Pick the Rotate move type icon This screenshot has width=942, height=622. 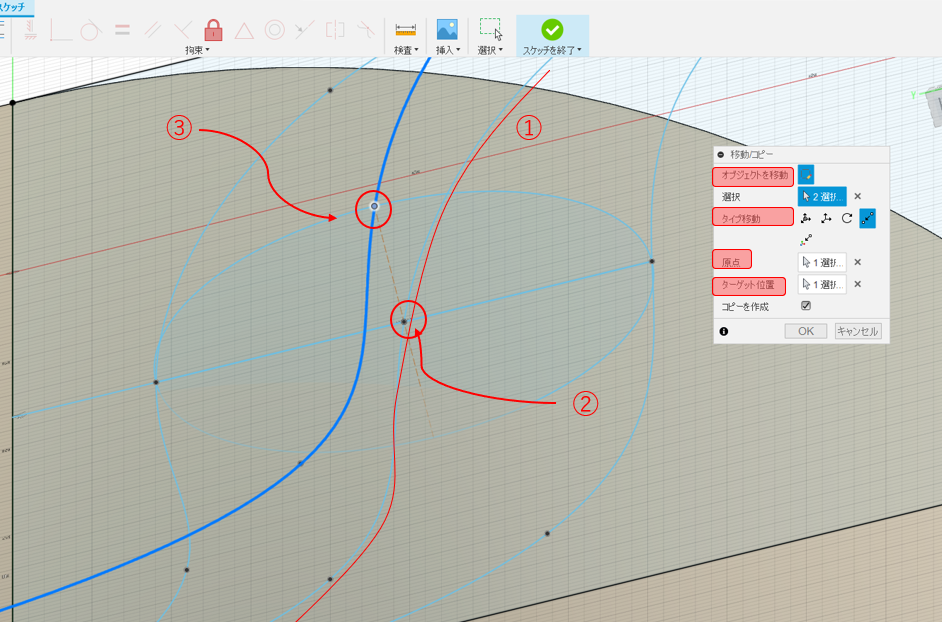847,218
